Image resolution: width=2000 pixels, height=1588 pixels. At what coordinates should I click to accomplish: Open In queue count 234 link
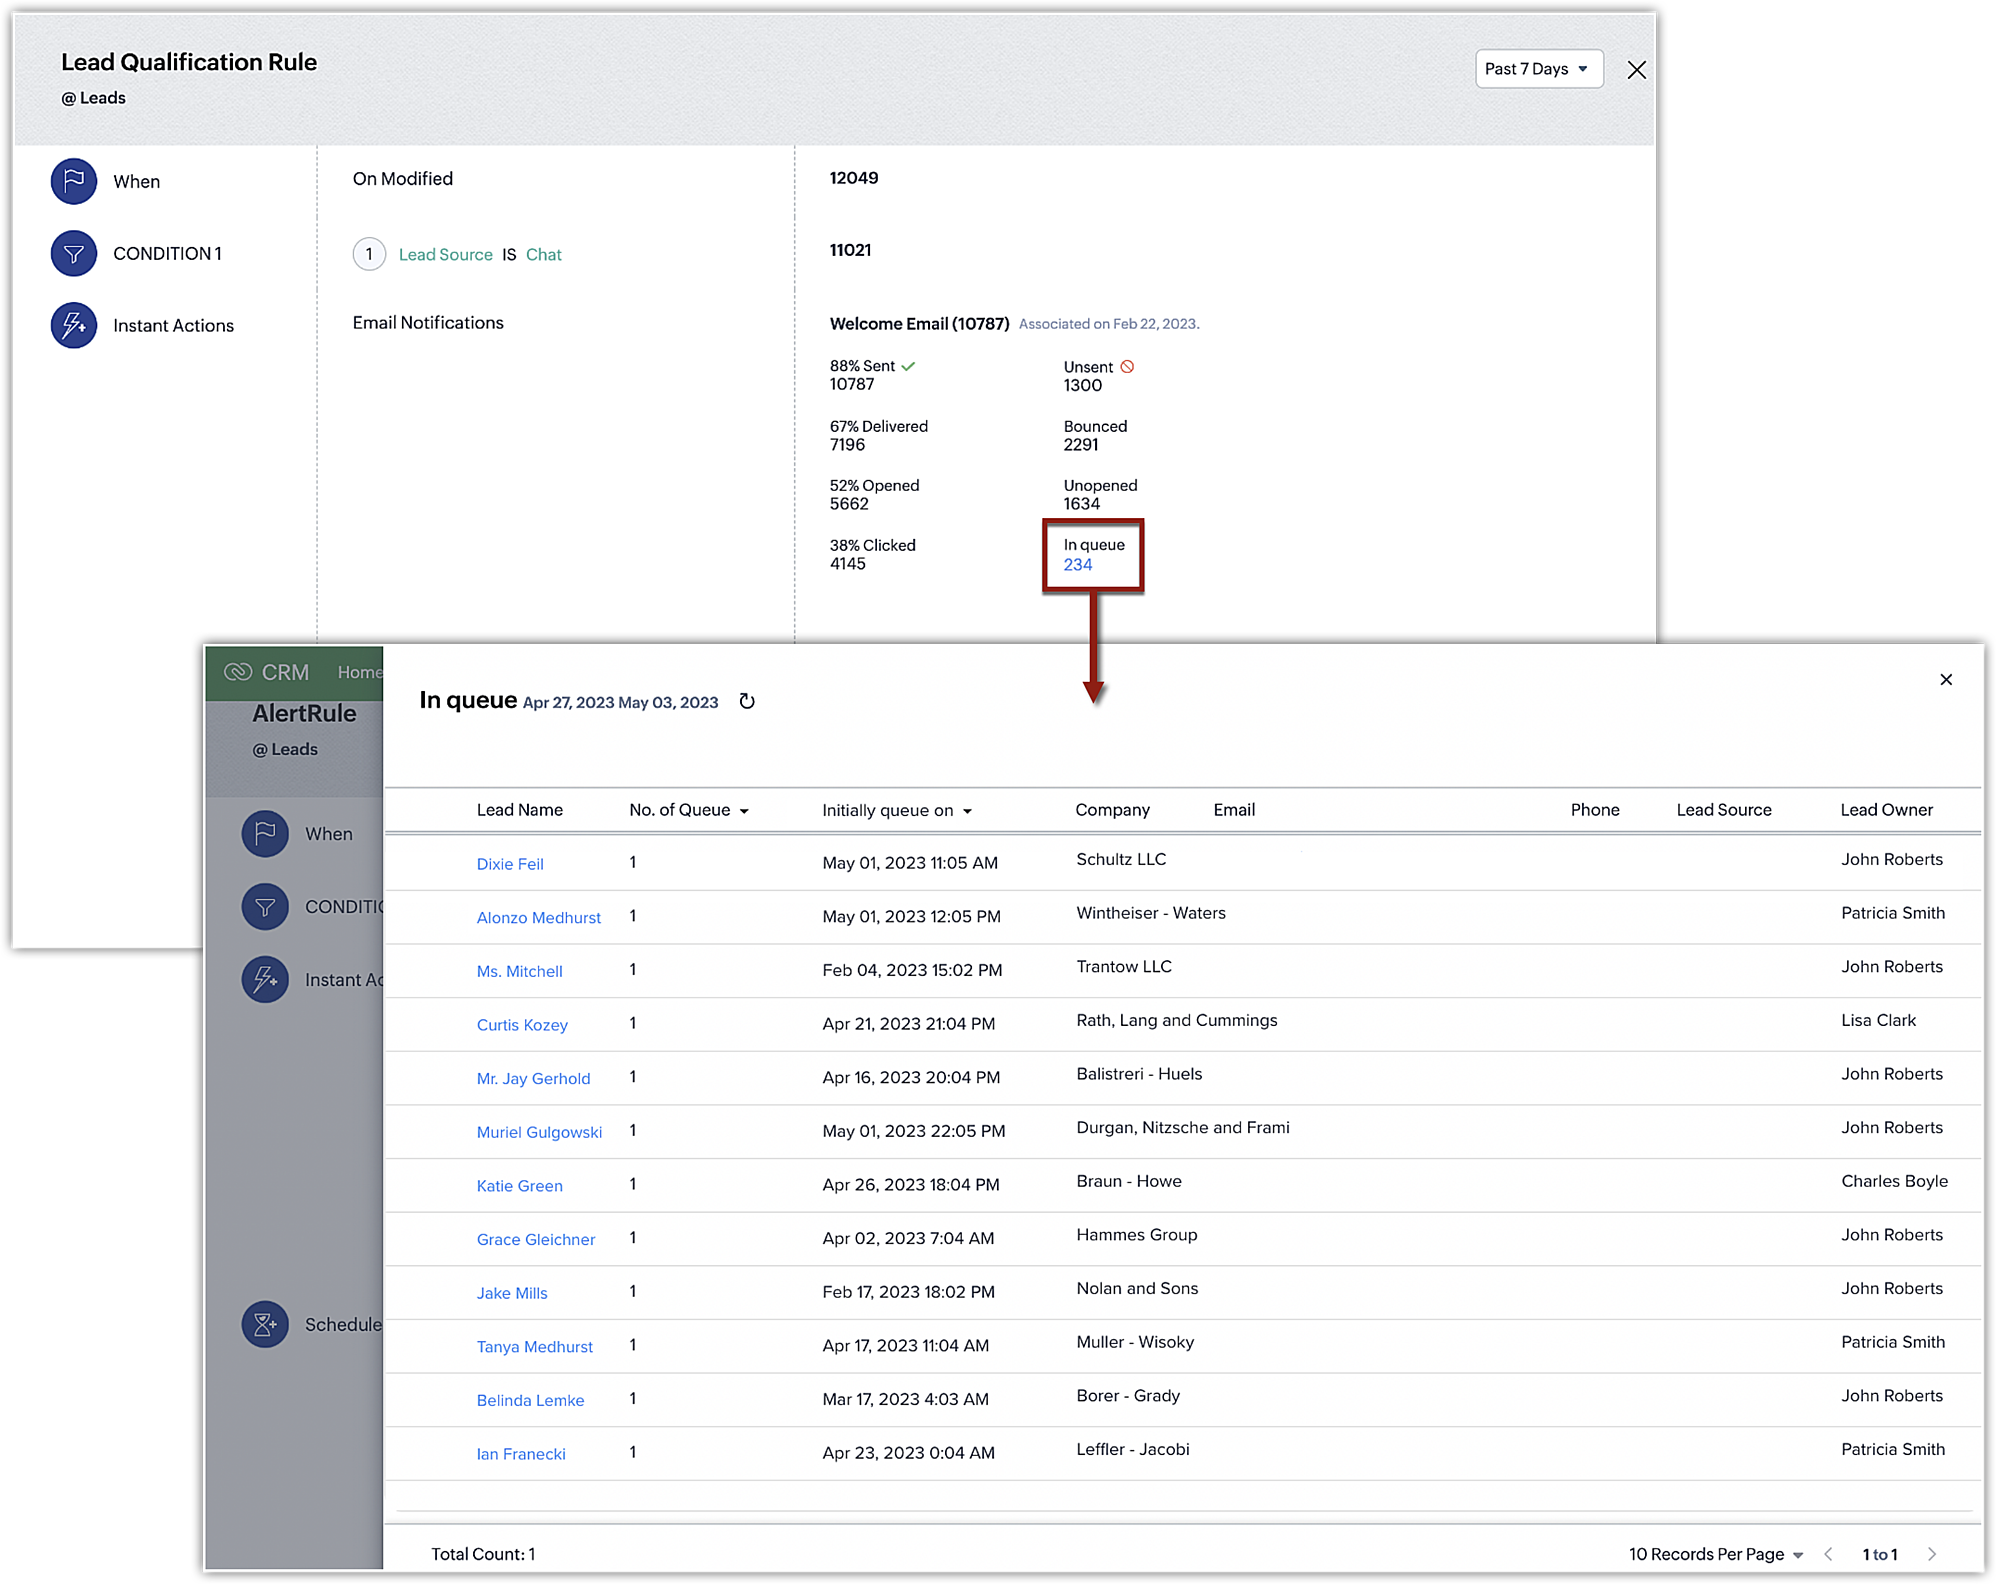pyautogui.click(x=1077, y=565)
